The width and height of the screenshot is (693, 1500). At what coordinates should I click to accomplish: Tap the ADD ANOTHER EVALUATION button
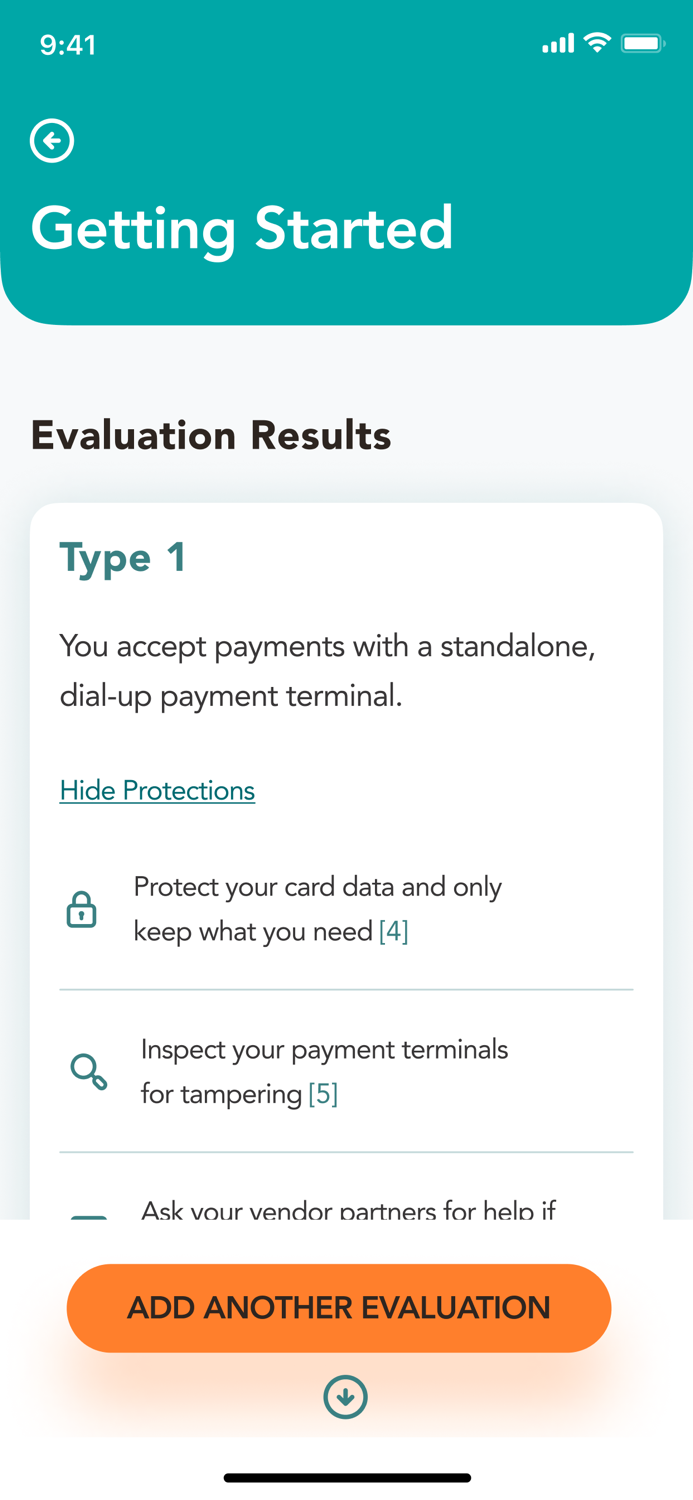click(x=340, y=1307)
